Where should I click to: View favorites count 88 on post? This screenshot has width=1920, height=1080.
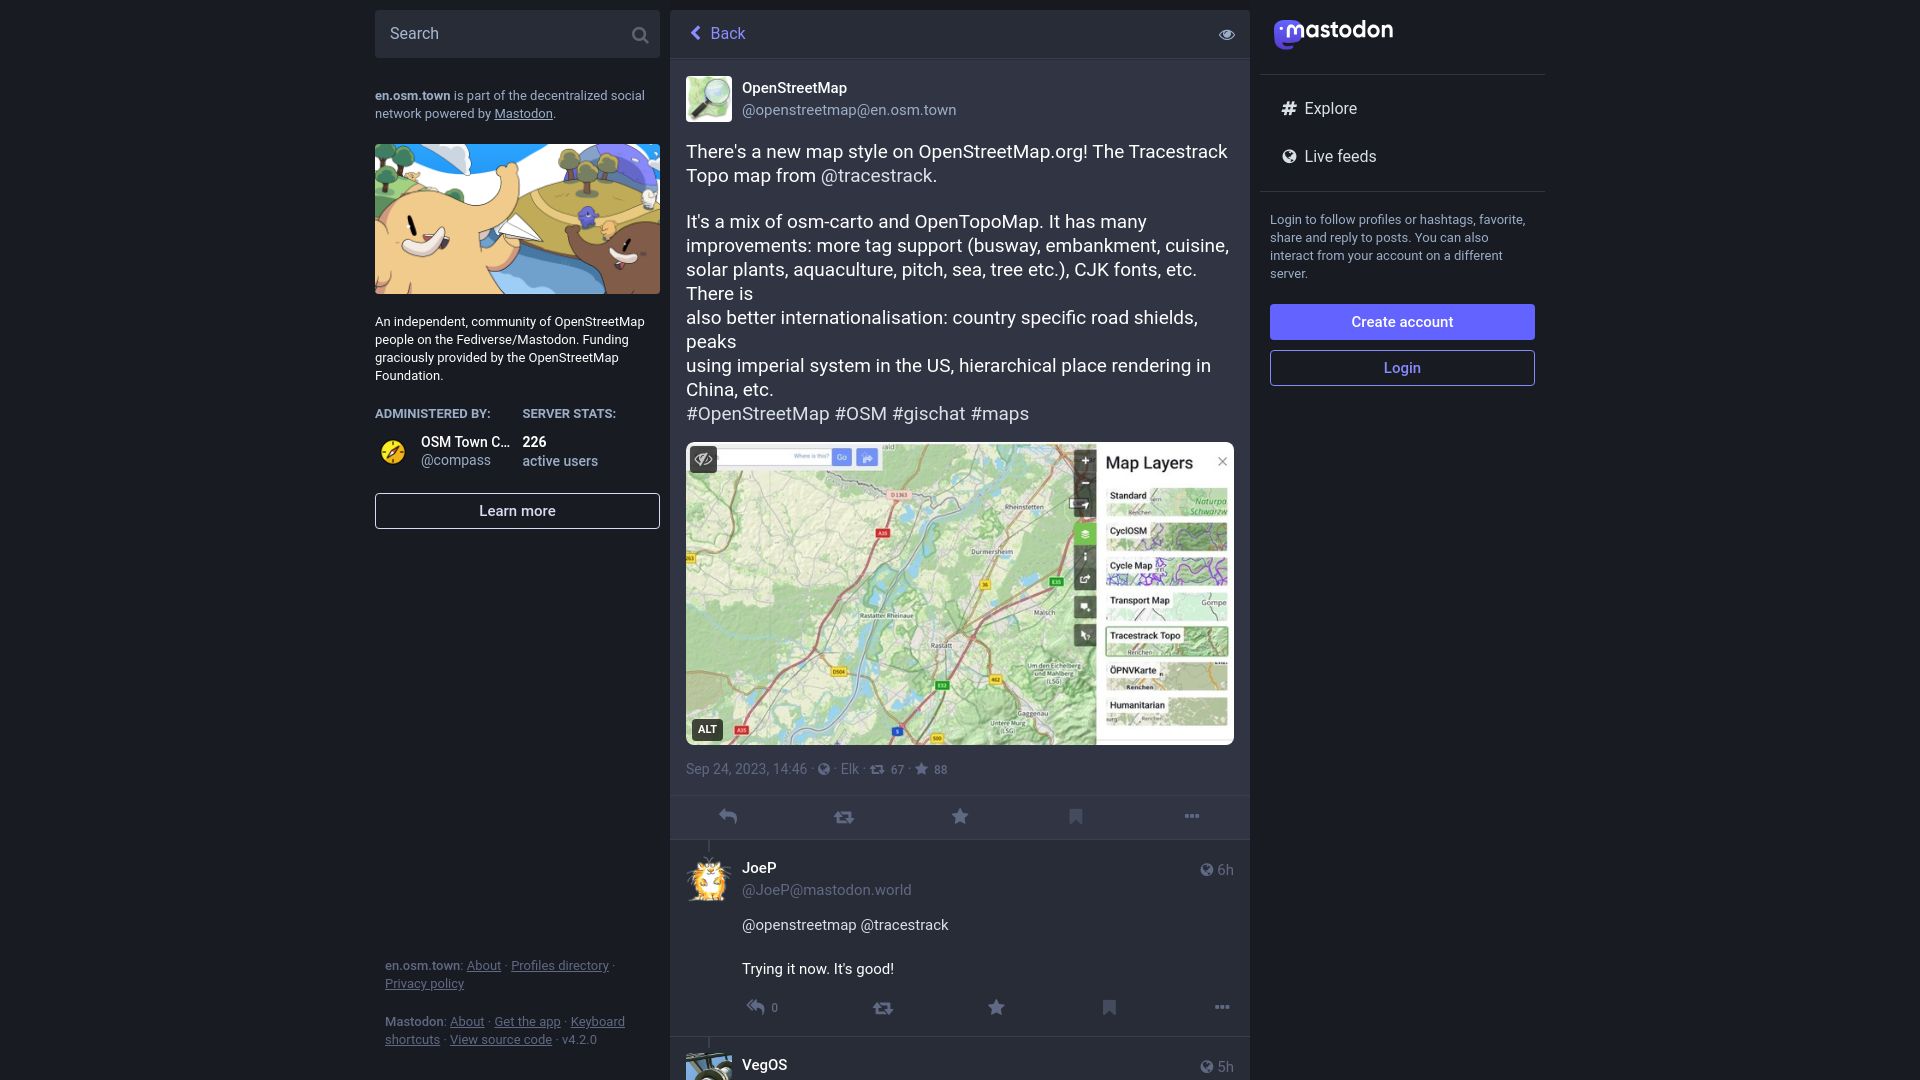(931, 770)
